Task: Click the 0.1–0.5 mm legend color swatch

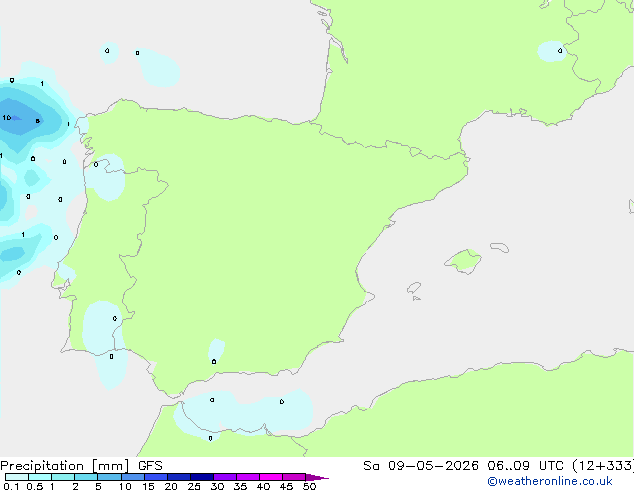Action: [17, 477]
